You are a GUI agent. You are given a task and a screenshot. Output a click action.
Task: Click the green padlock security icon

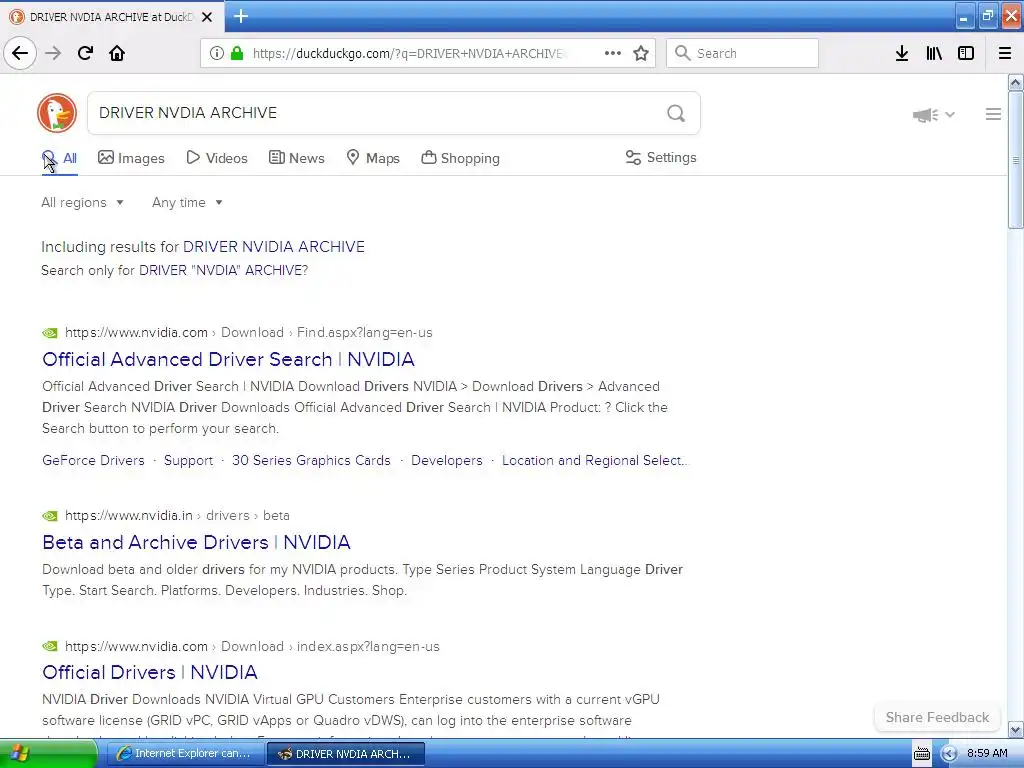point(237,53)
